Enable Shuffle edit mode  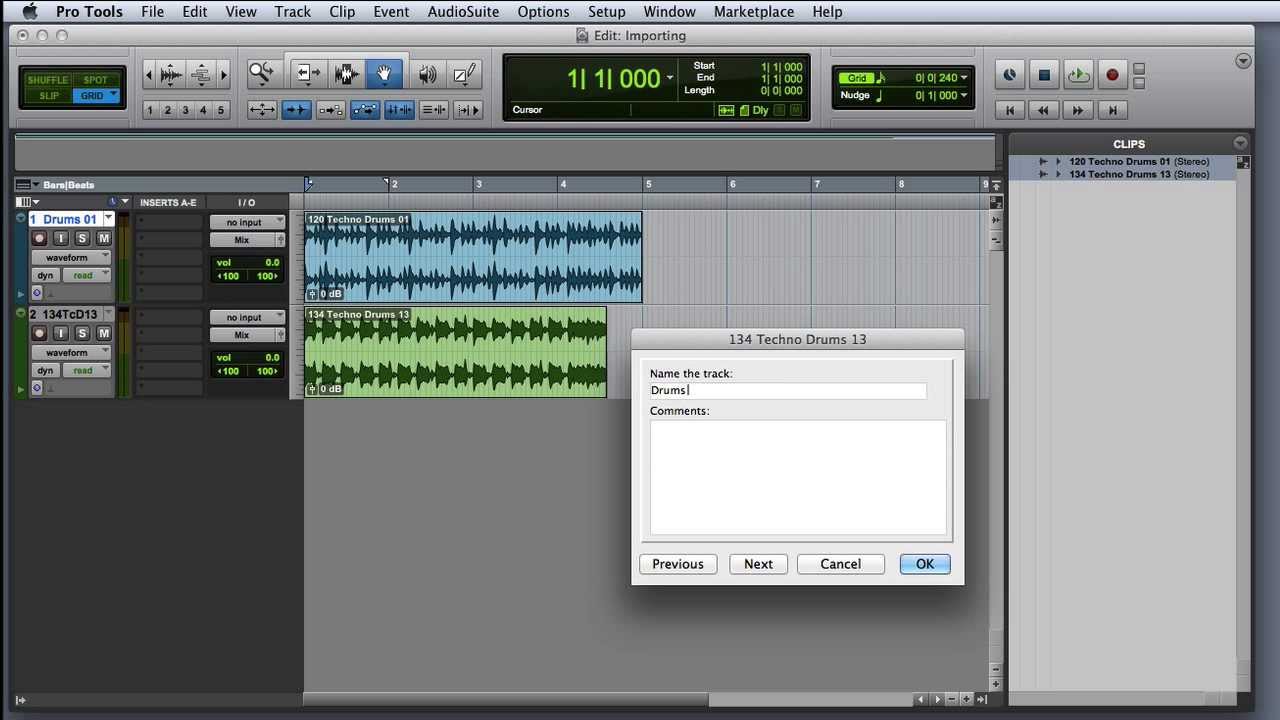click(48, 80)
